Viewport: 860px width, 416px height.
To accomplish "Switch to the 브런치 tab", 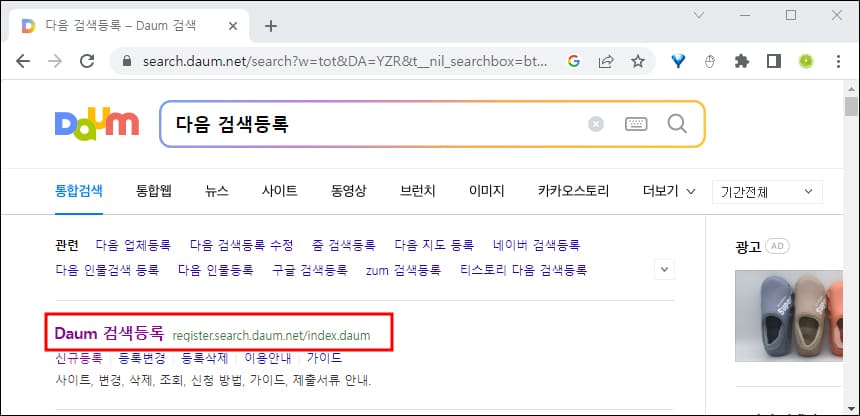I will 418,191.
